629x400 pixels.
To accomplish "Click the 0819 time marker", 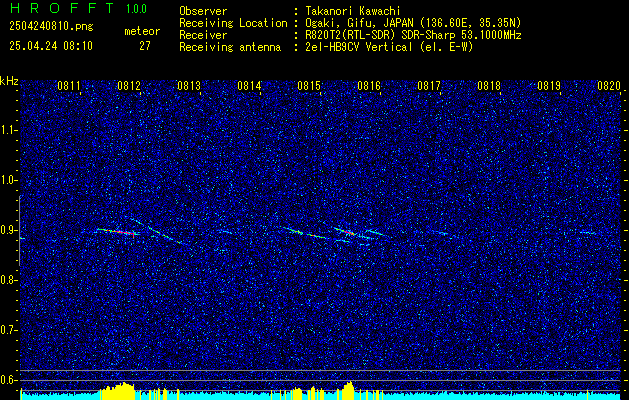I will [x=549, y=86].
